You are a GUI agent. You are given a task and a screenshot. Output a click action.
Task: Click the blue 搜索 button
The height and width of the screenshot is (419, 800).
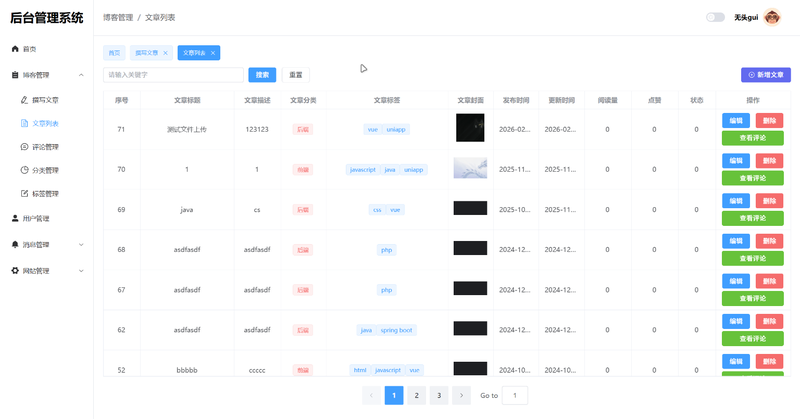click(262, 75)
